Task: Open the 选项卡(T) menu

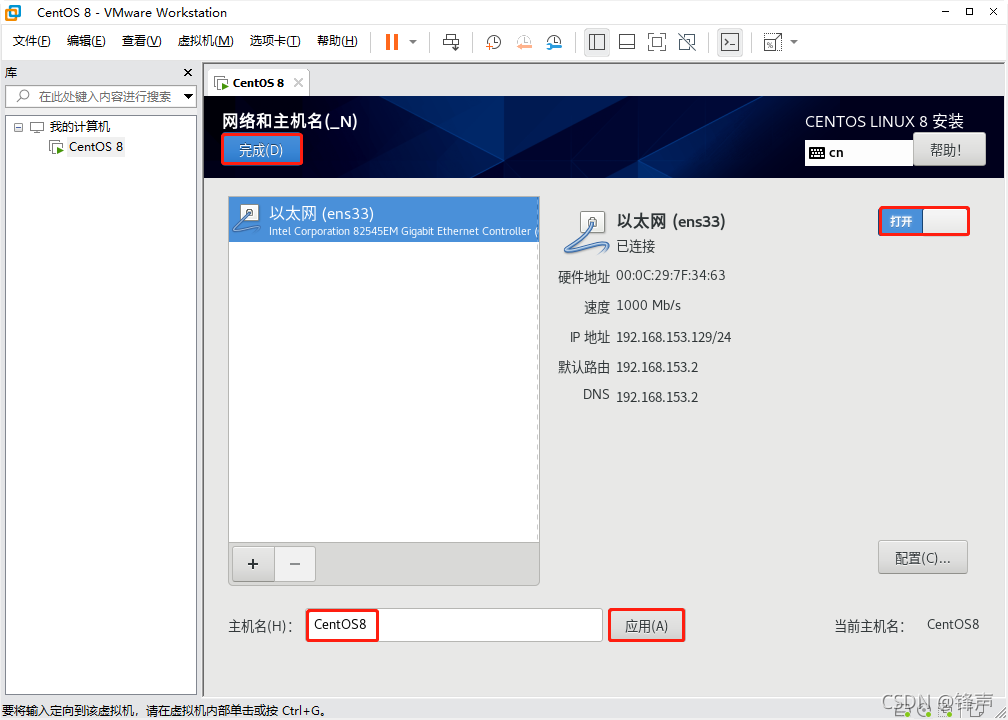Action: 275,41
